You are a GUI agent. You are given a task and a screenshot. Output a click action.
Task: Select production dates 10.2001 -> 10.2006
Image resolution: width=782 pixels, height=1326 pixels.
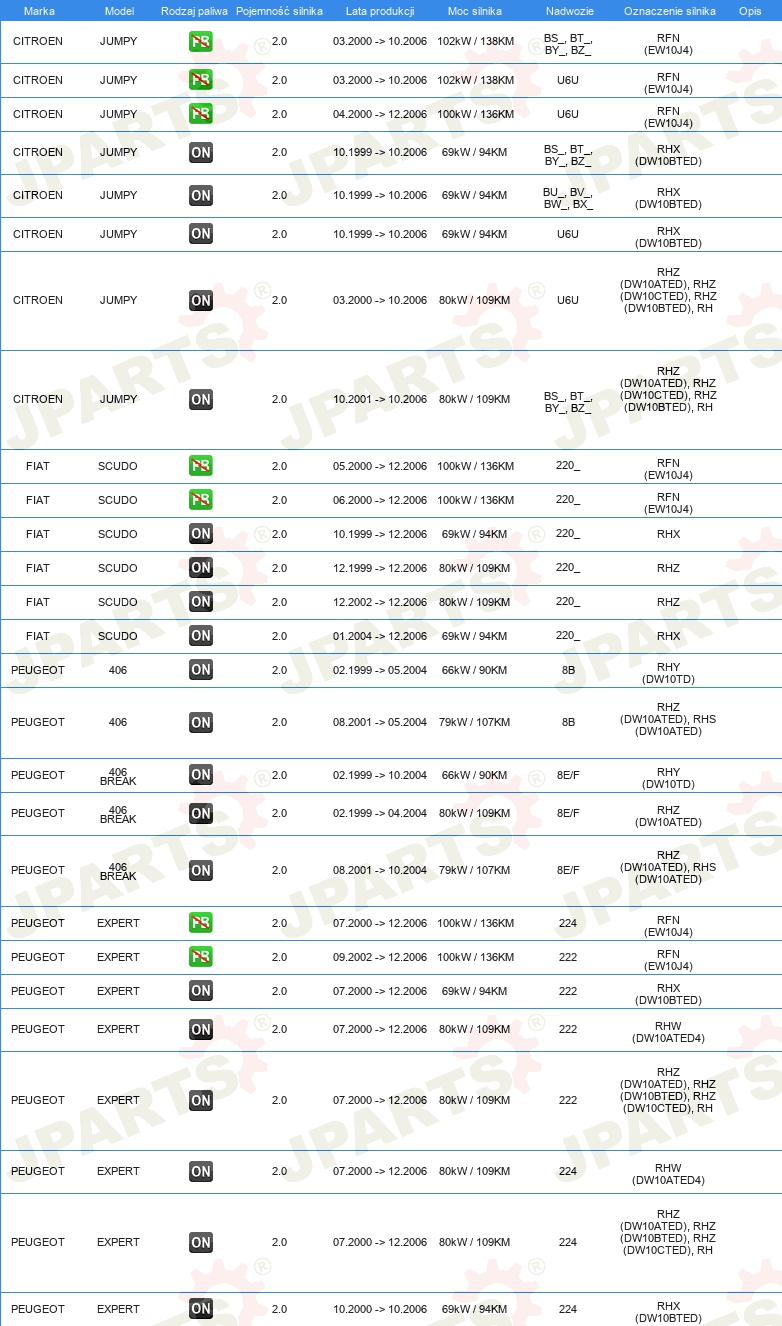point(380,399)
